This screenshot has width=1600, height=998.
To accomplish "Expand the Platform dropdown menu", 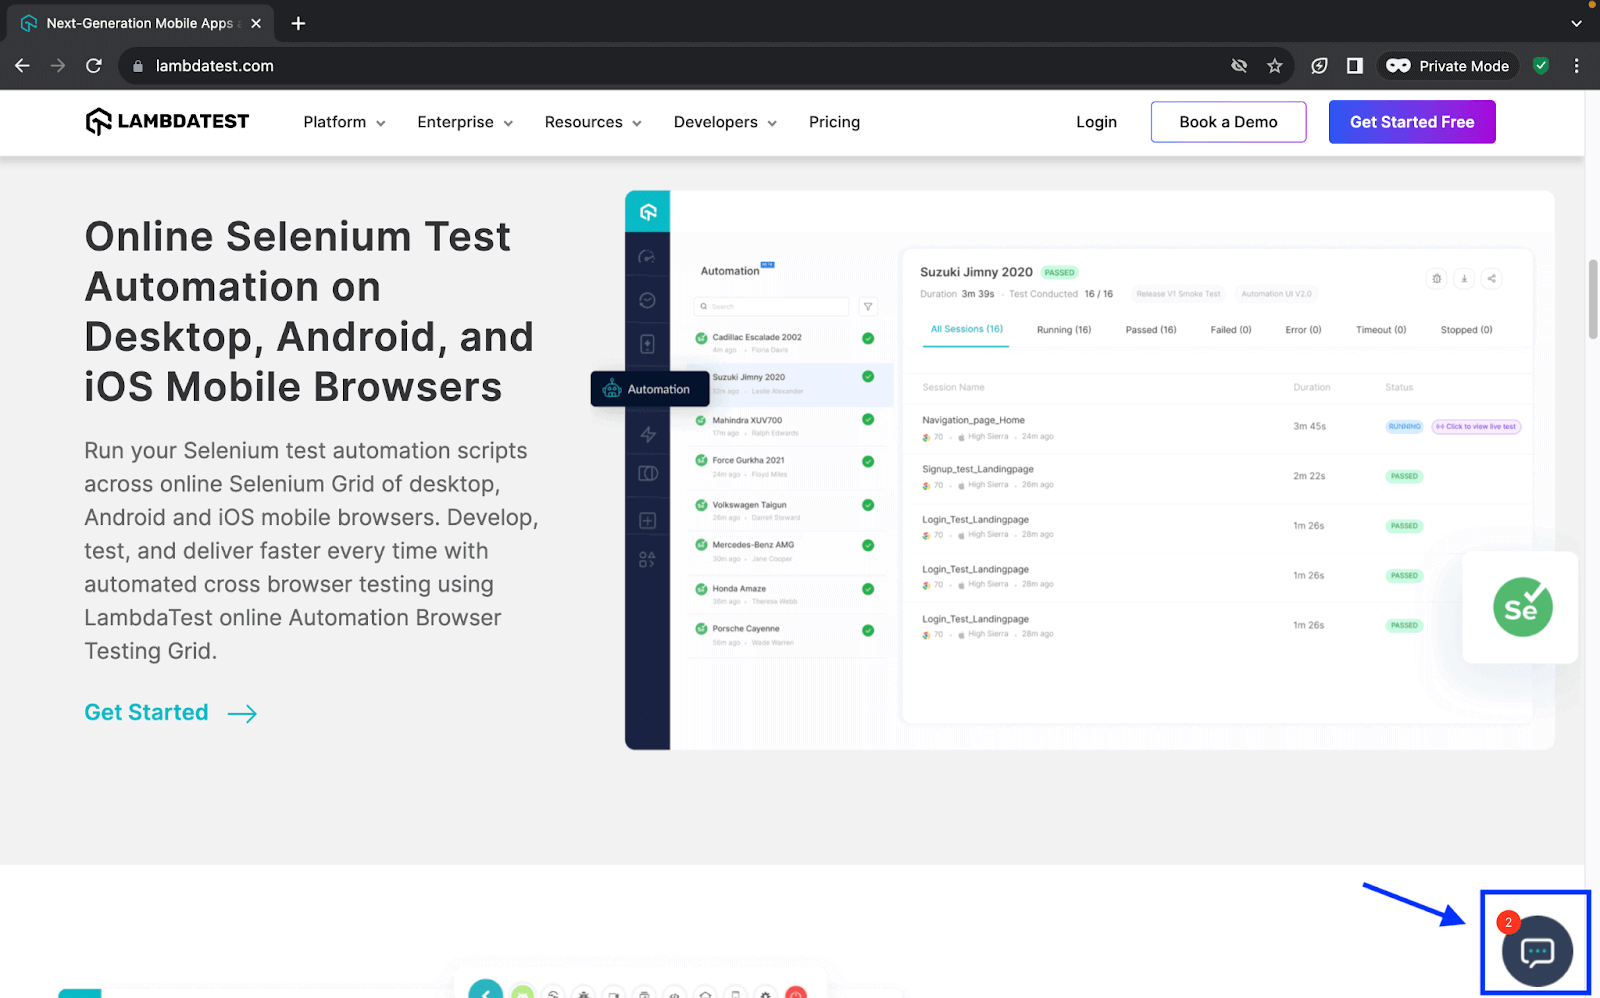I will click(343, 121).
